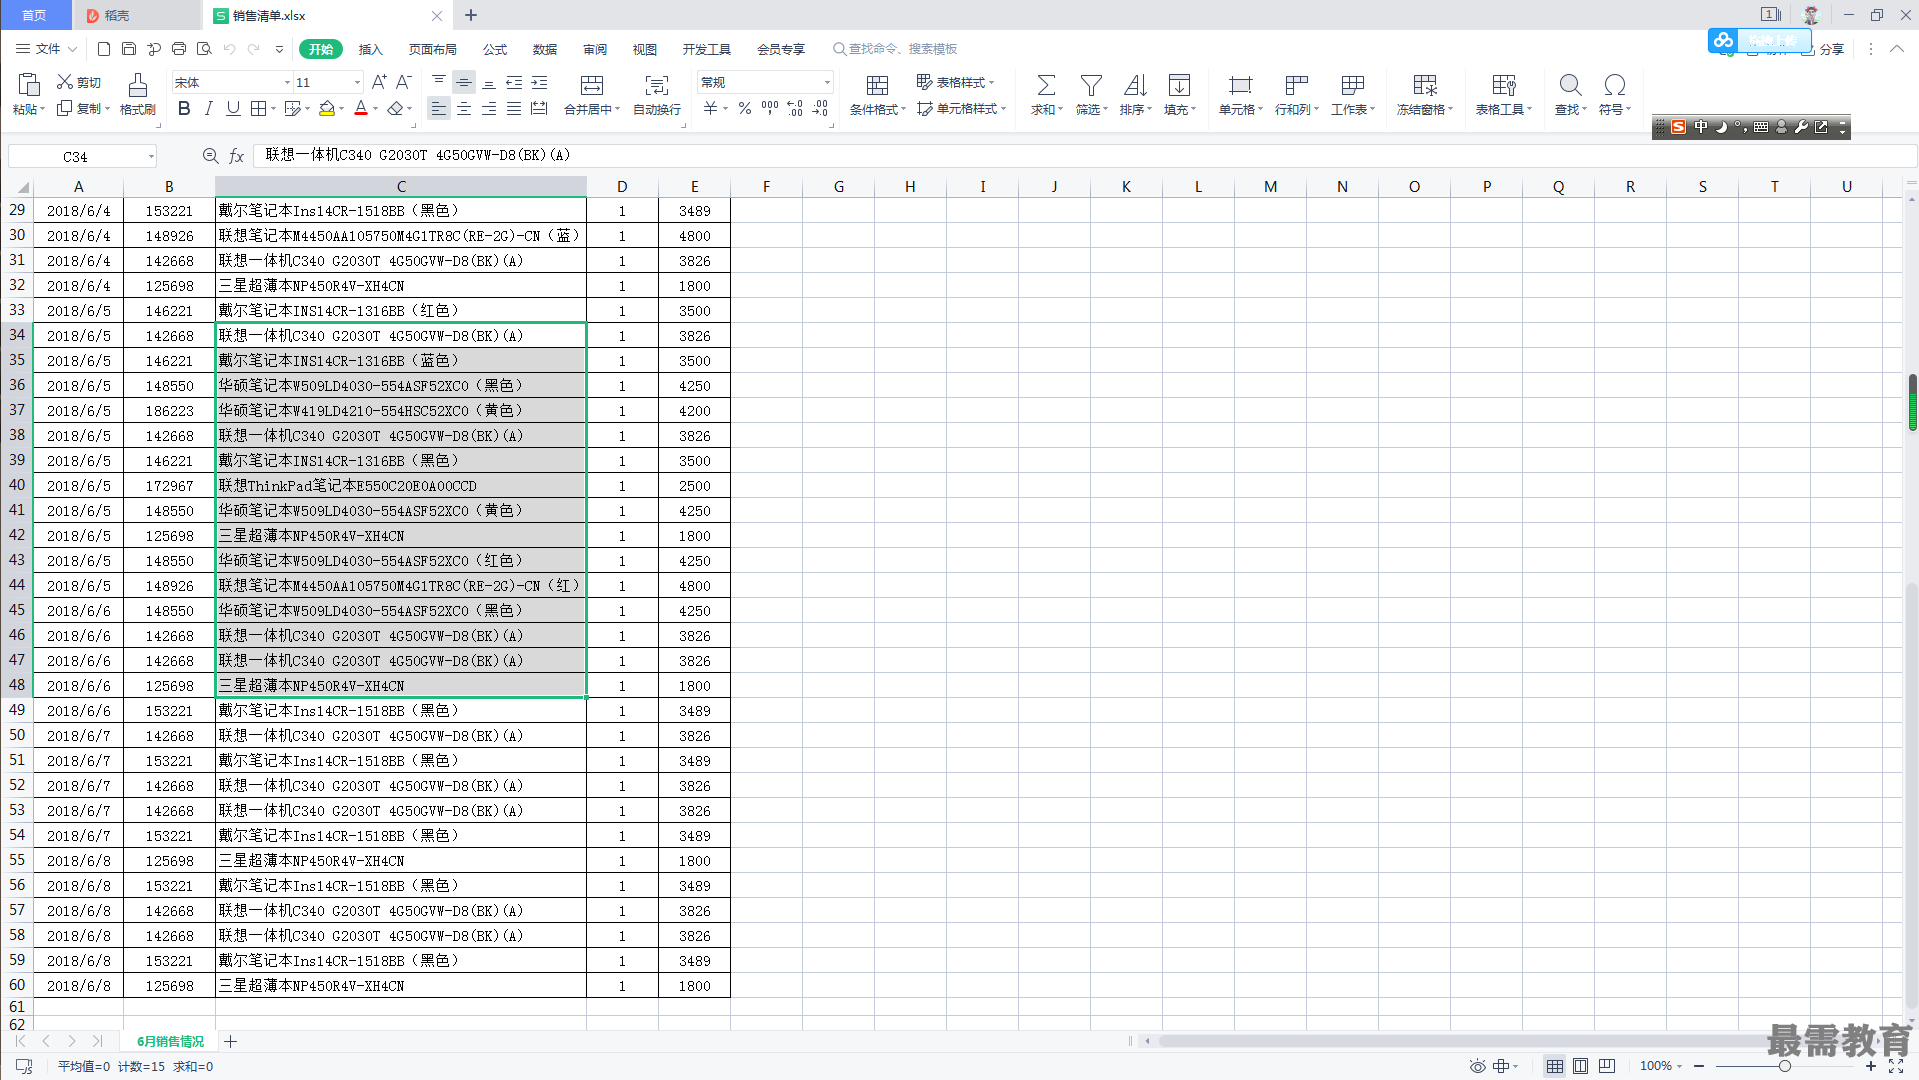This screenshot has width=1919, height=1080.
Task: Click the Cut (剪切) button
Action: [79, 82]
